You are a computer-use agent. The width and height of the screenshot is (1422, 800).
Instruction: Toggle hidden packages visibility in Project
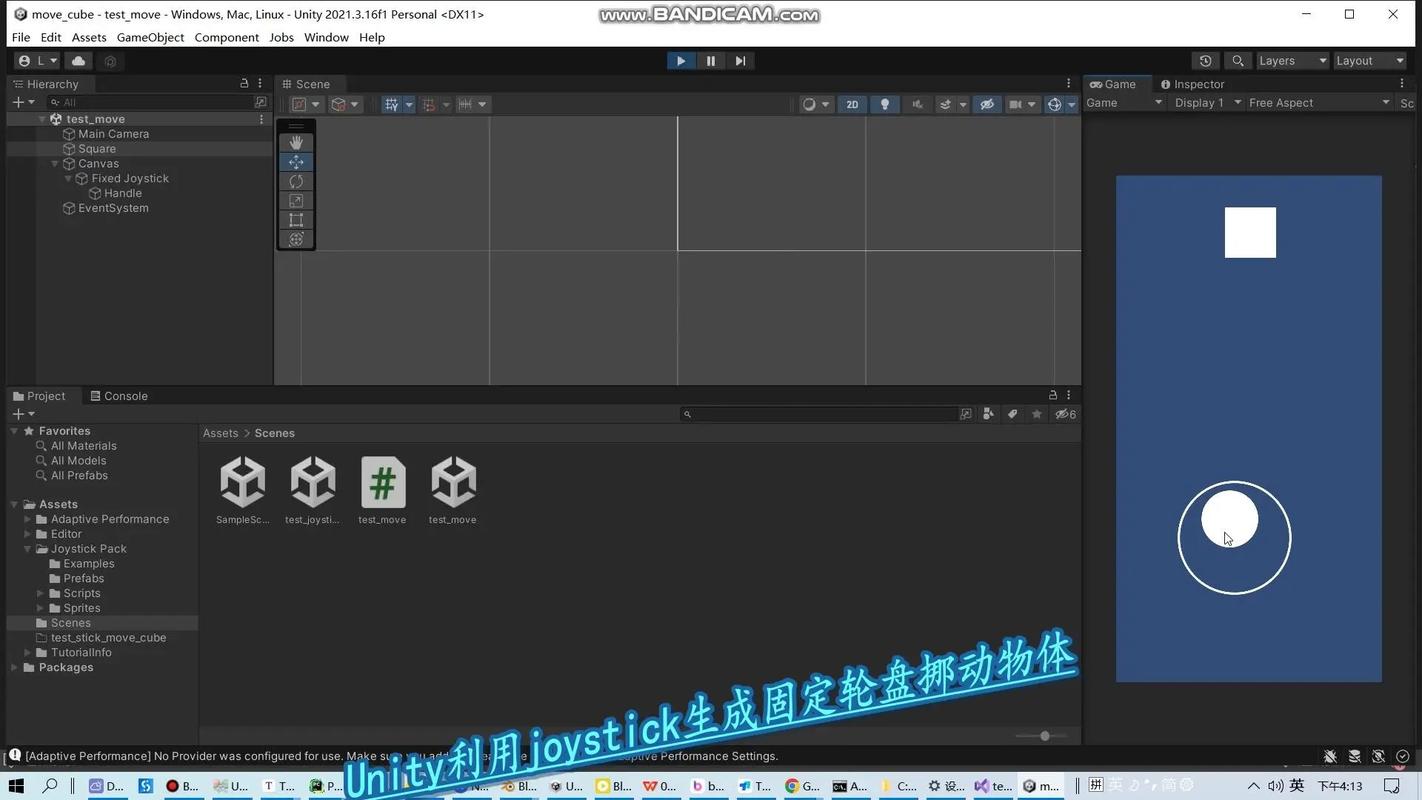[x=1066, y=414]
